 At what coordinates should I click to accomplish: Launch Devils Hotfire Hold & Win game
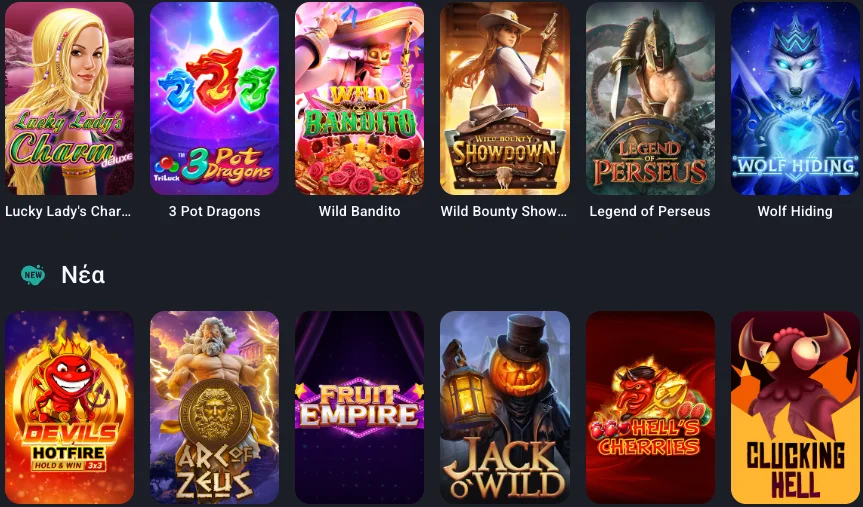click(69, 407)
